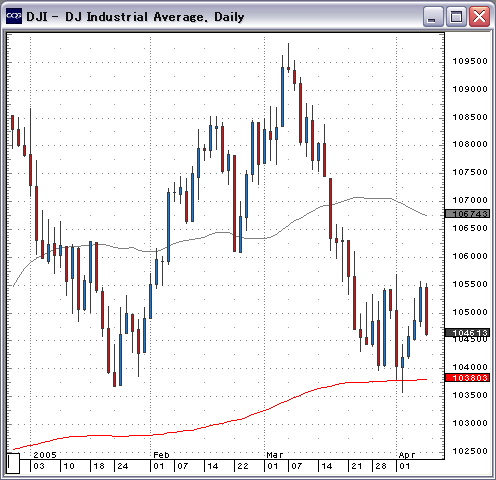Click the Mar month label on time axis
The height and width of the screenshot is (480, 496).
coord(275,455)
